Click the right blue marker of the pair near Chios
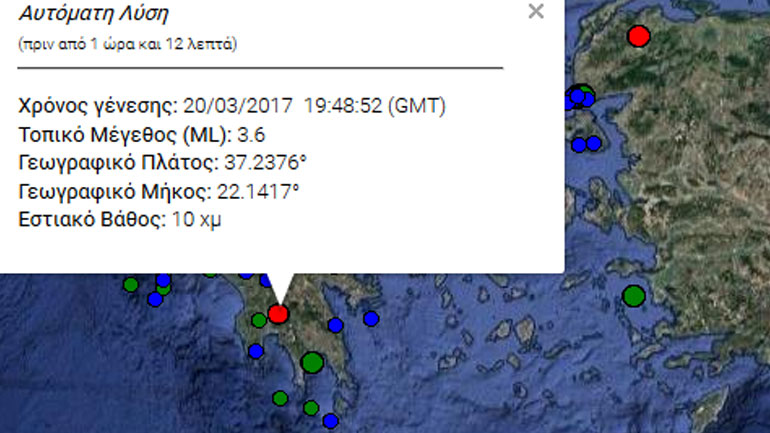Image resolution: width=770 pixels, height=433 pixels. pos(594,144)
